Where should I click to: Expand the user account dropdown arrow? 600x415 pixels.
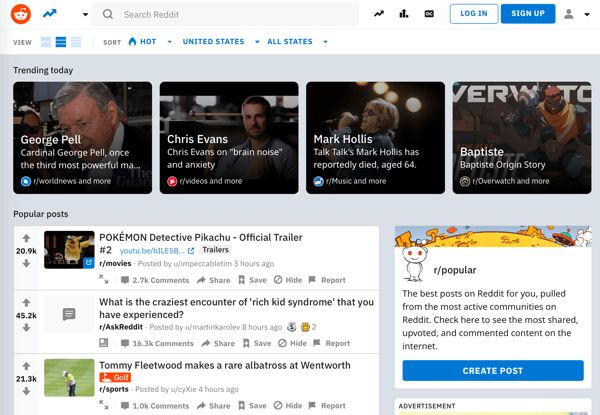point(587,15)
